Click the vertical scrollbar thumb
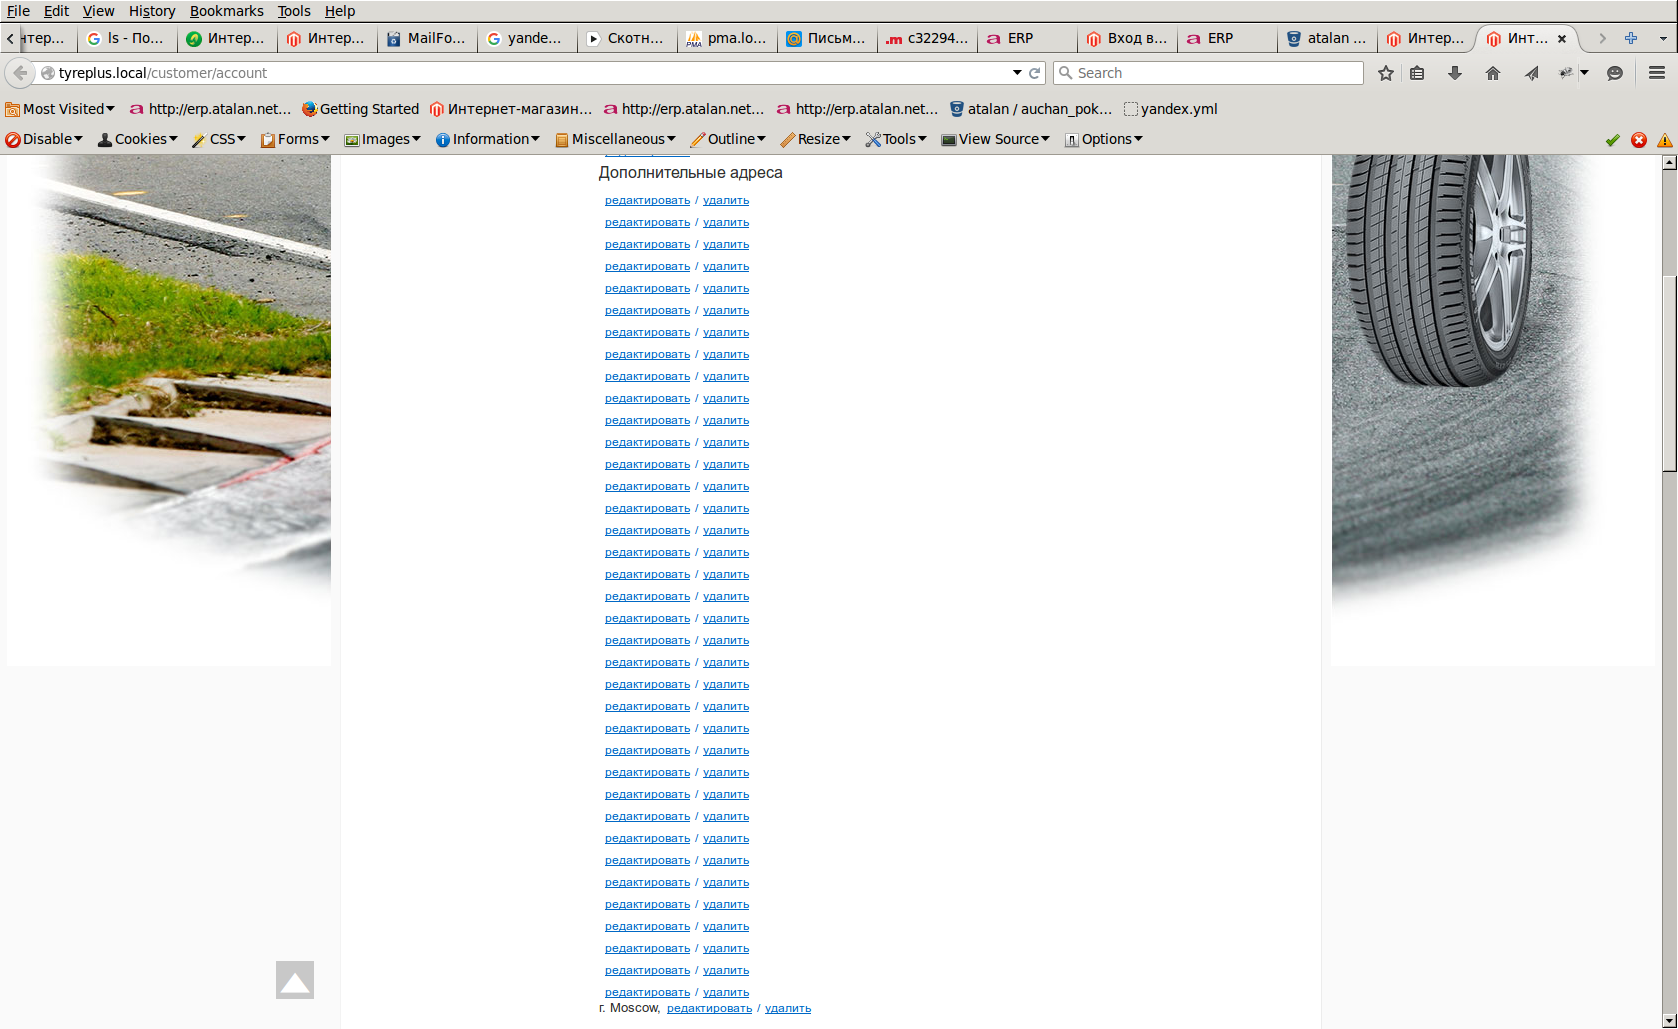This screenshot has width=1678, height=1029. pos(1669,372)
